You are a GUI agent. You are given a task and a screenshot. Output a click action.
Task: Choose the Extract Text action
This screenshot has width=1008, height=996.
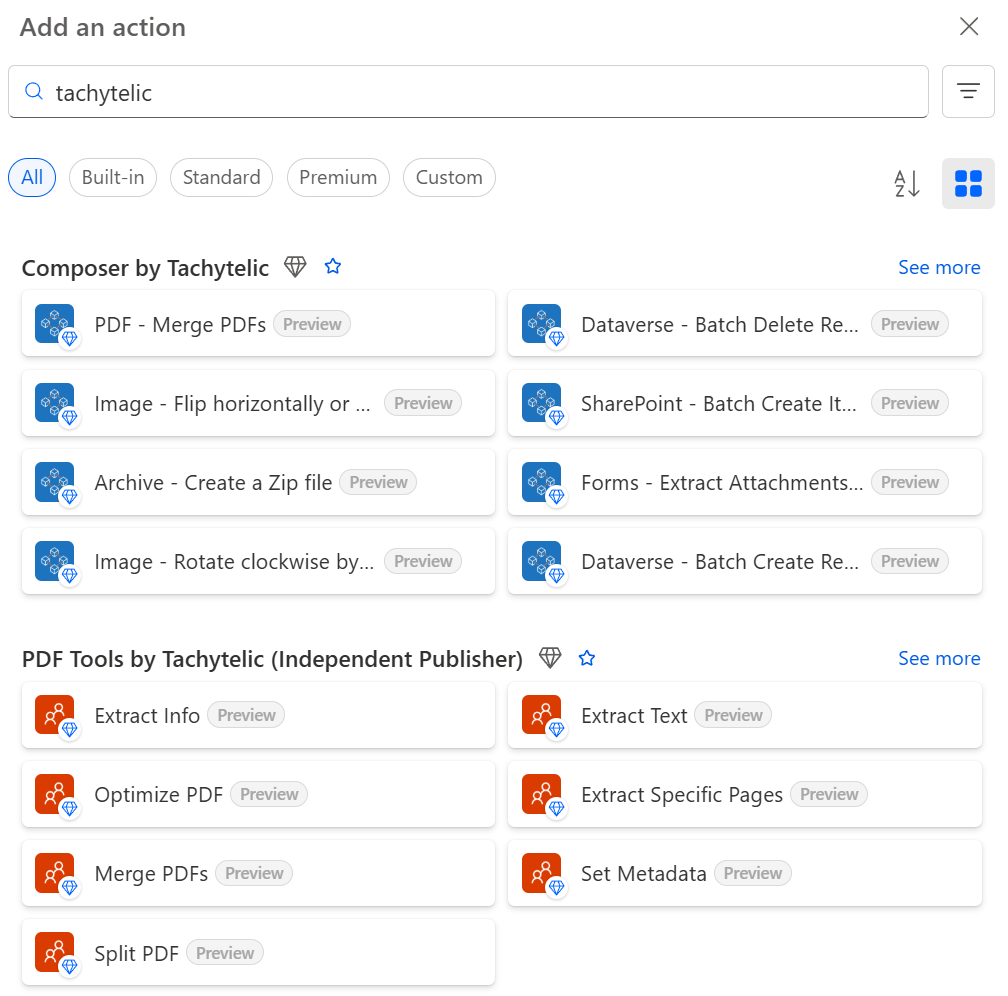pos(745,715)
